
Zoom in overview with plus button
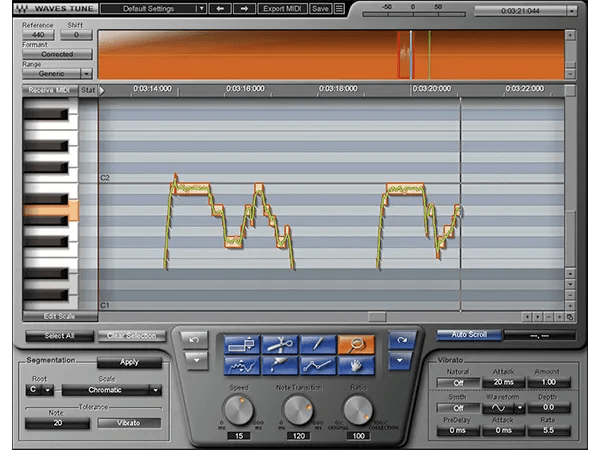[x=570, y=35]
